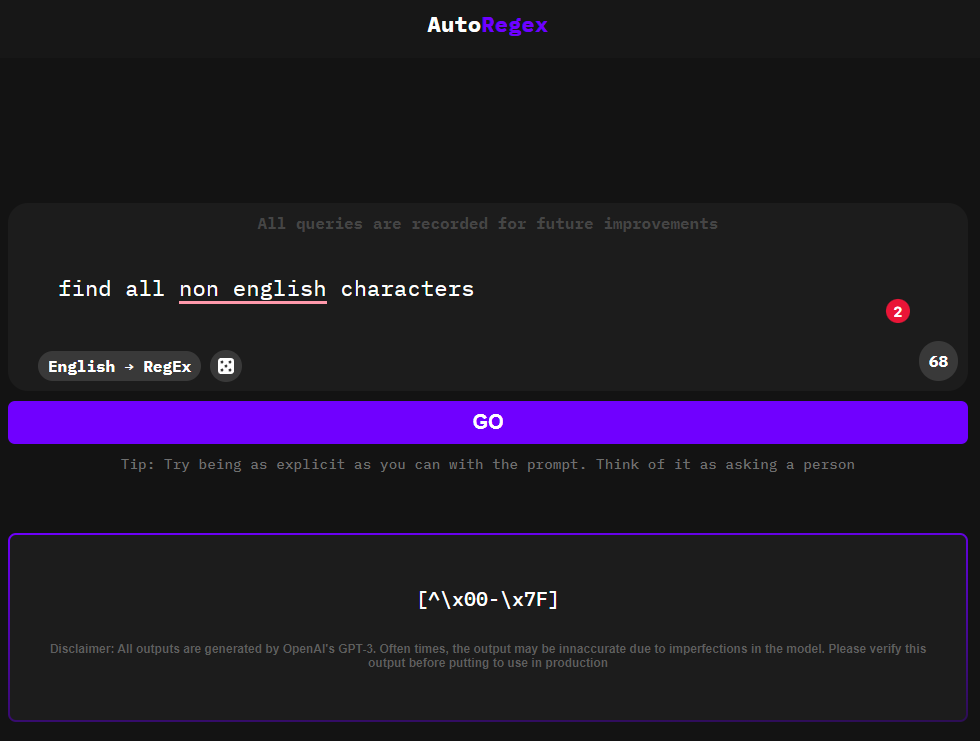Click the regex output [^\x00-\x7F]

(488, 600)
